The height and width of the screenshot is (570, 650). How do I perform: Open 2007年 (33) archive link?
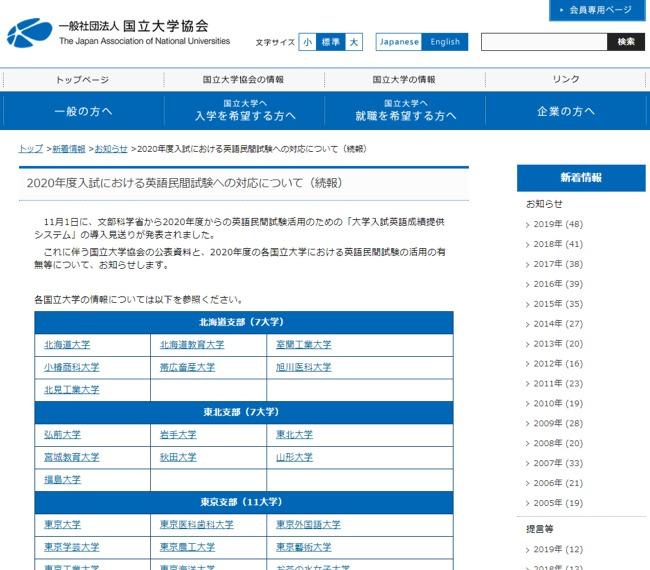(x=558, y=463)
